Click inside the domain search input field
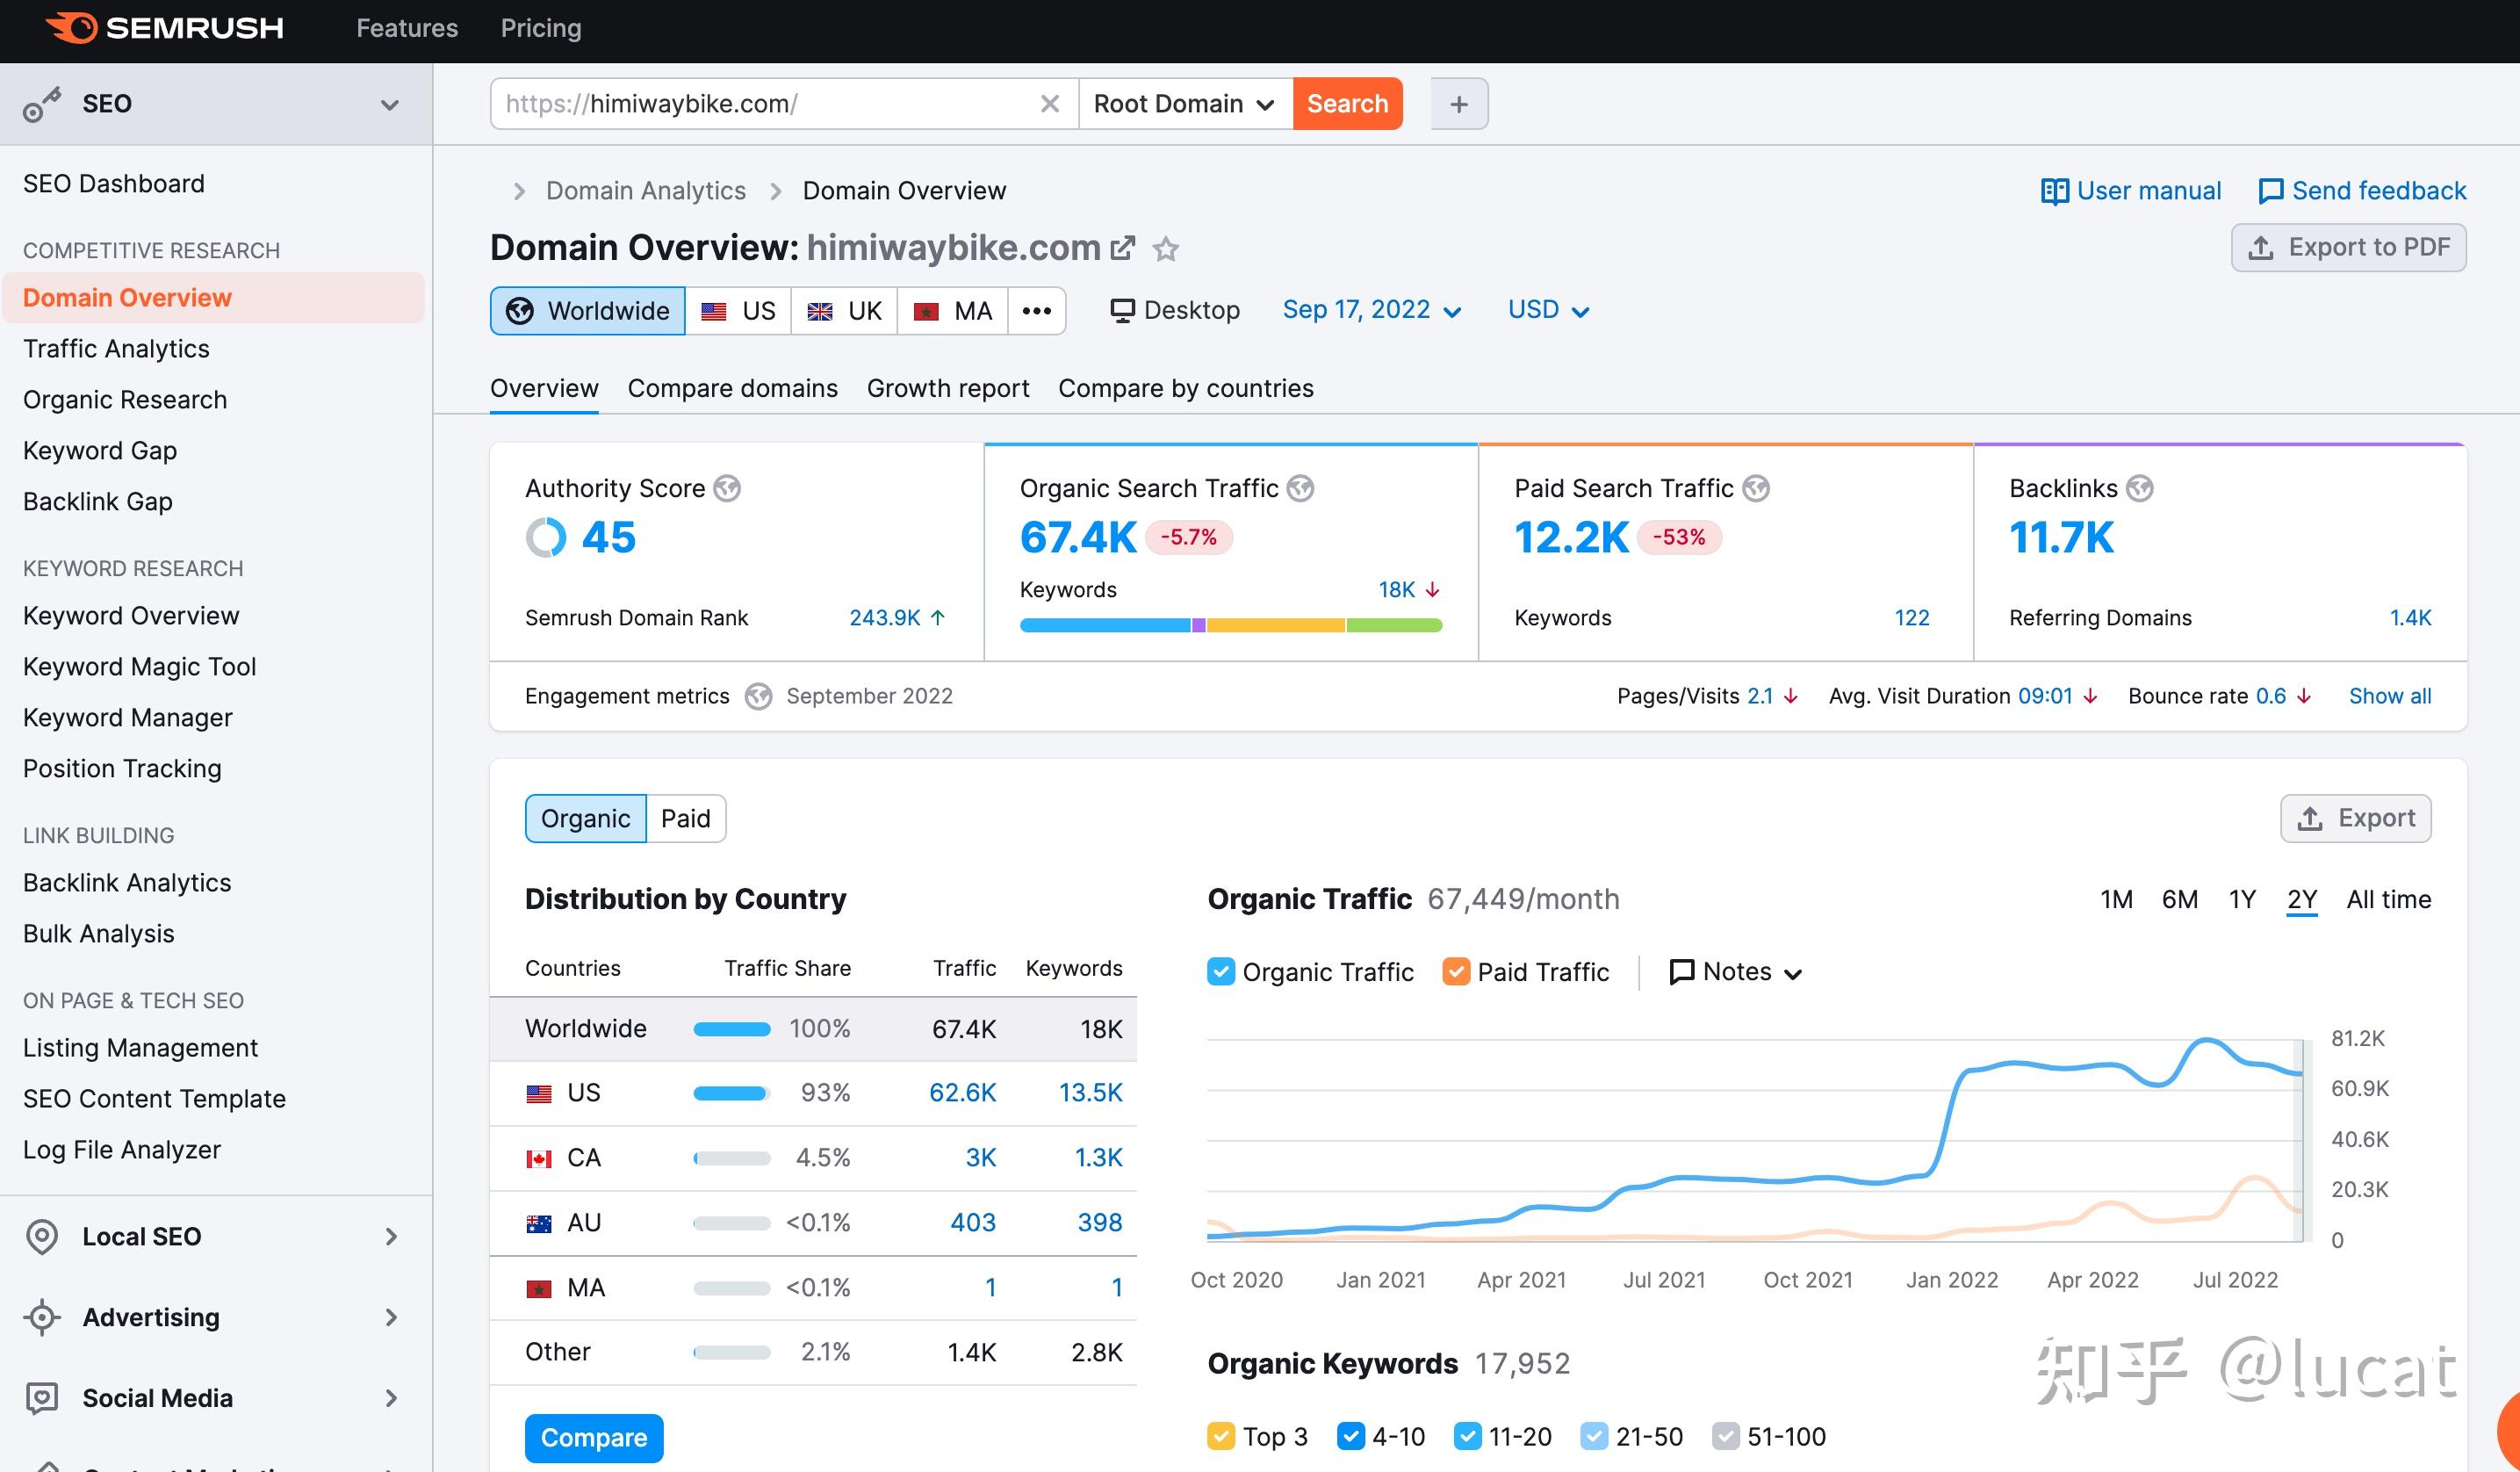This screenshot has width=2520, height=1472. point(780,103)
